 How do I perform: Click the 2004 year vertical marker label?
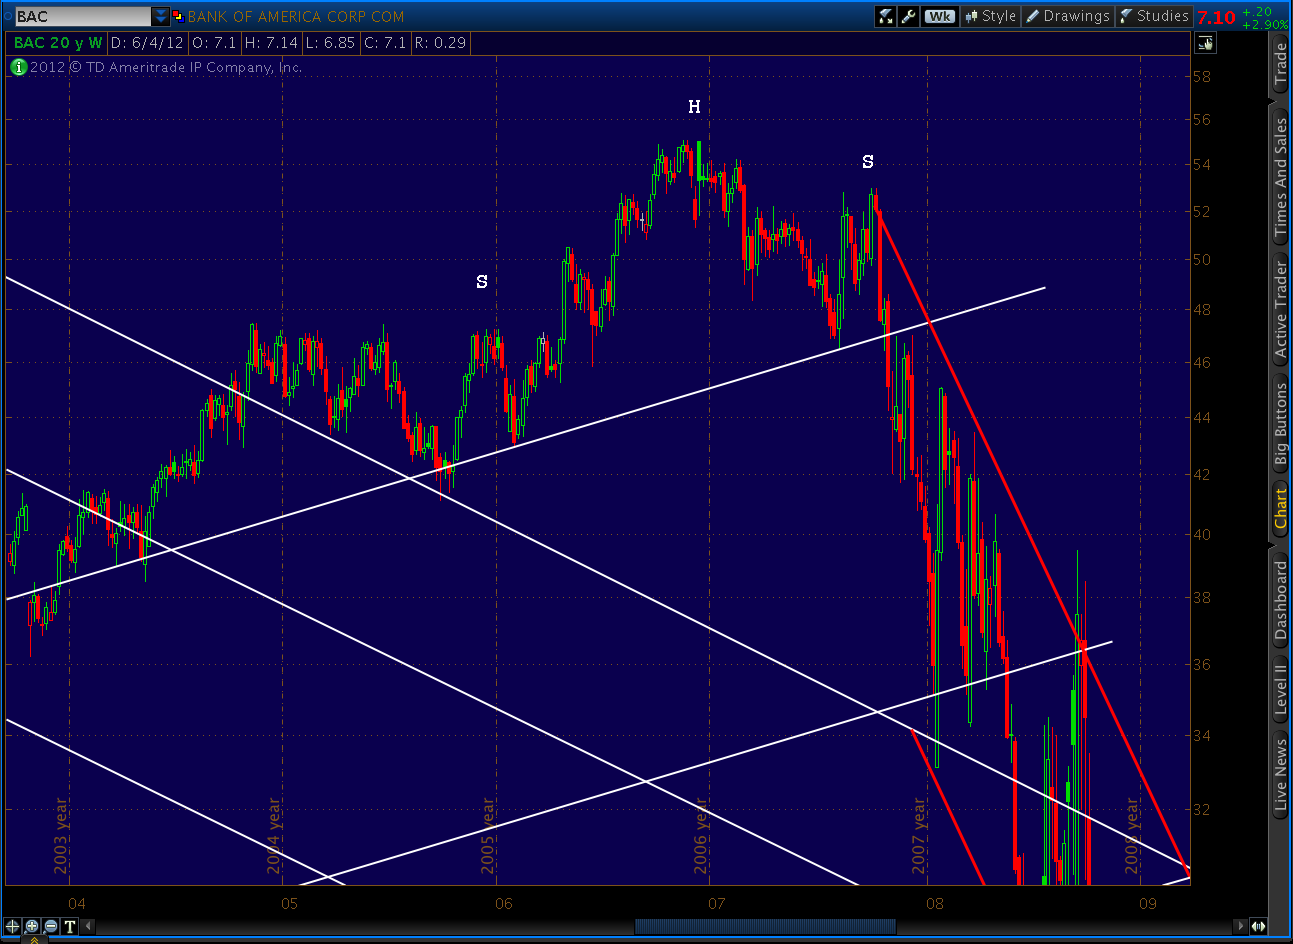[275, 835]
